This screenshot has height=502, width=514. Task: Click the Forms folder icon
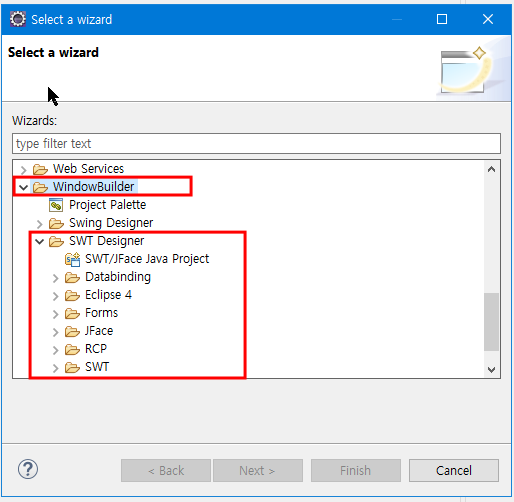(x=72, y=313)
